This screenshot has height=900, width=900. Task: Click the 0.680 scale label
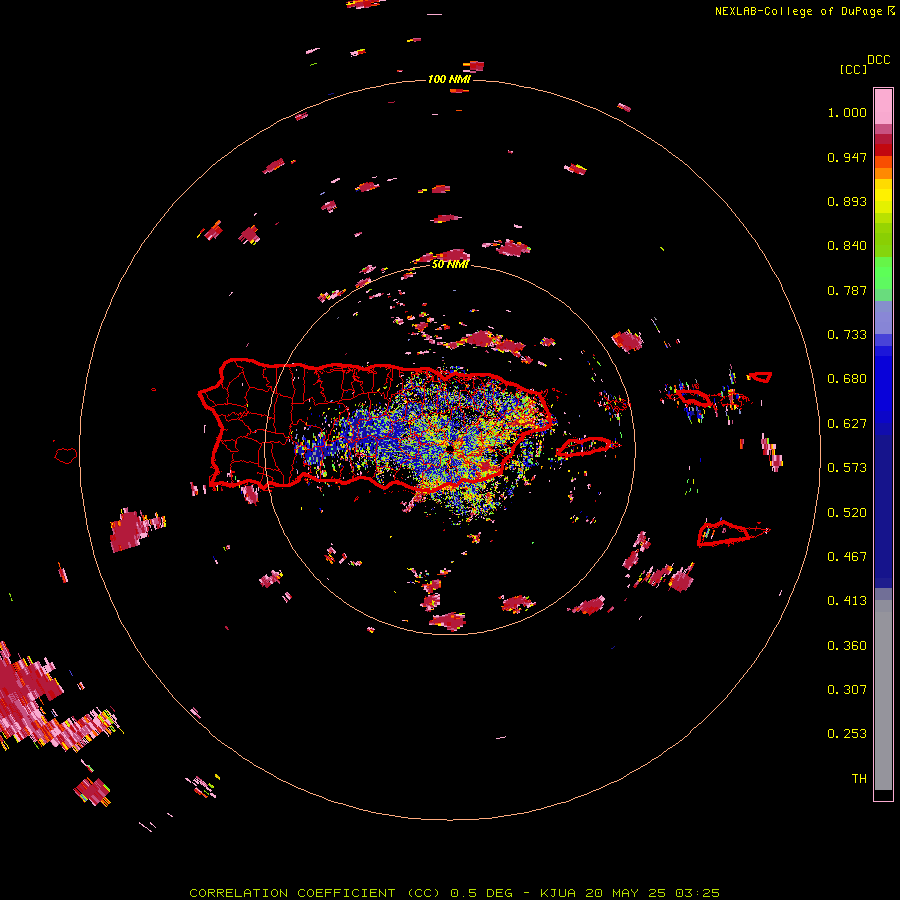click(847, 379)
